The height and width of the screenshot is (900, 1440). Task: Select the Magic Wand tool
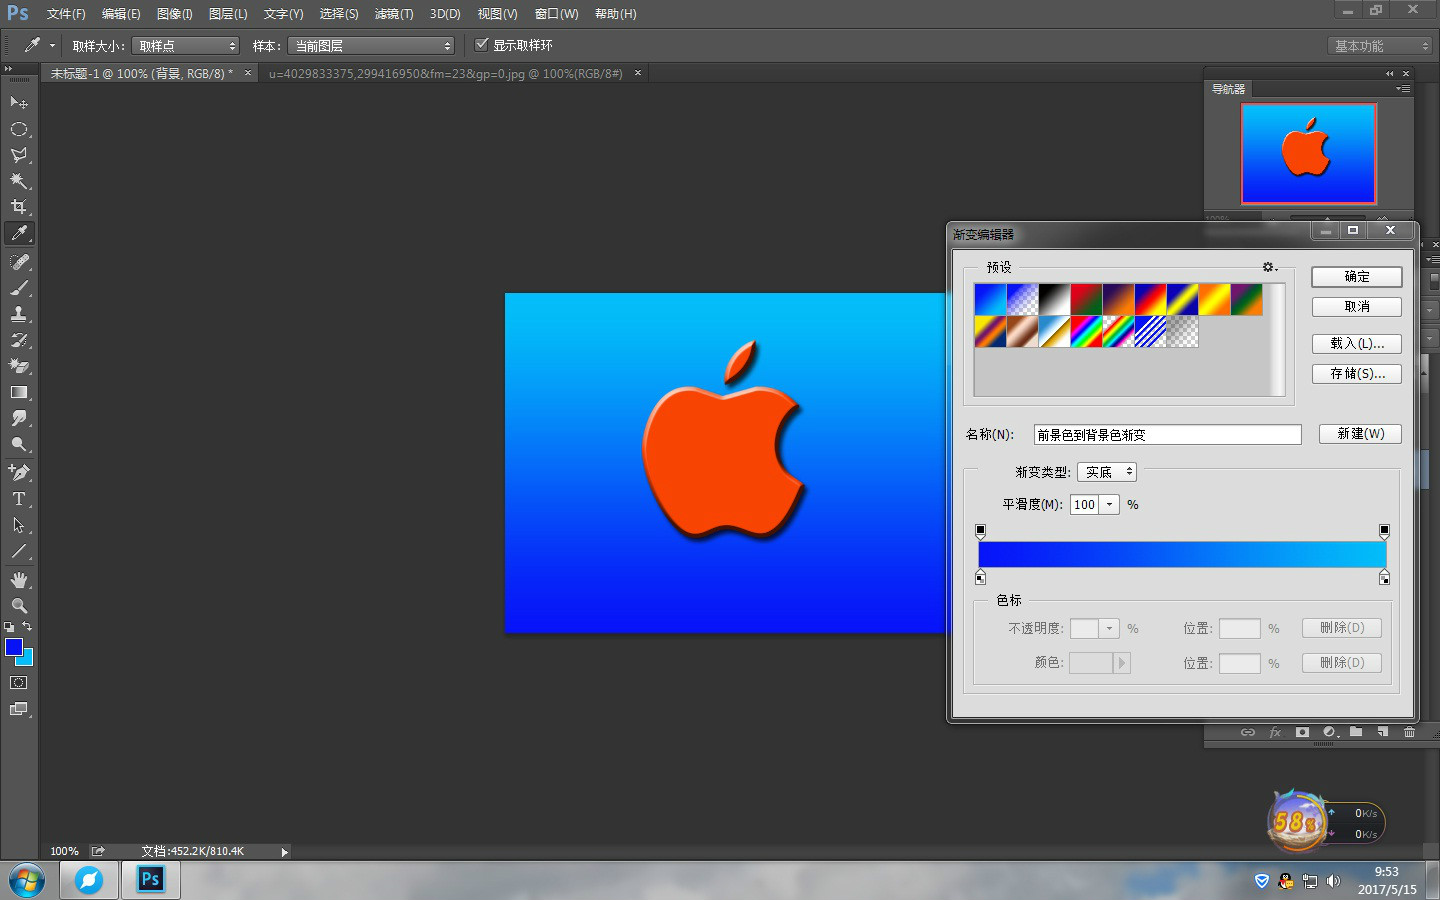[x=19, y=181]
